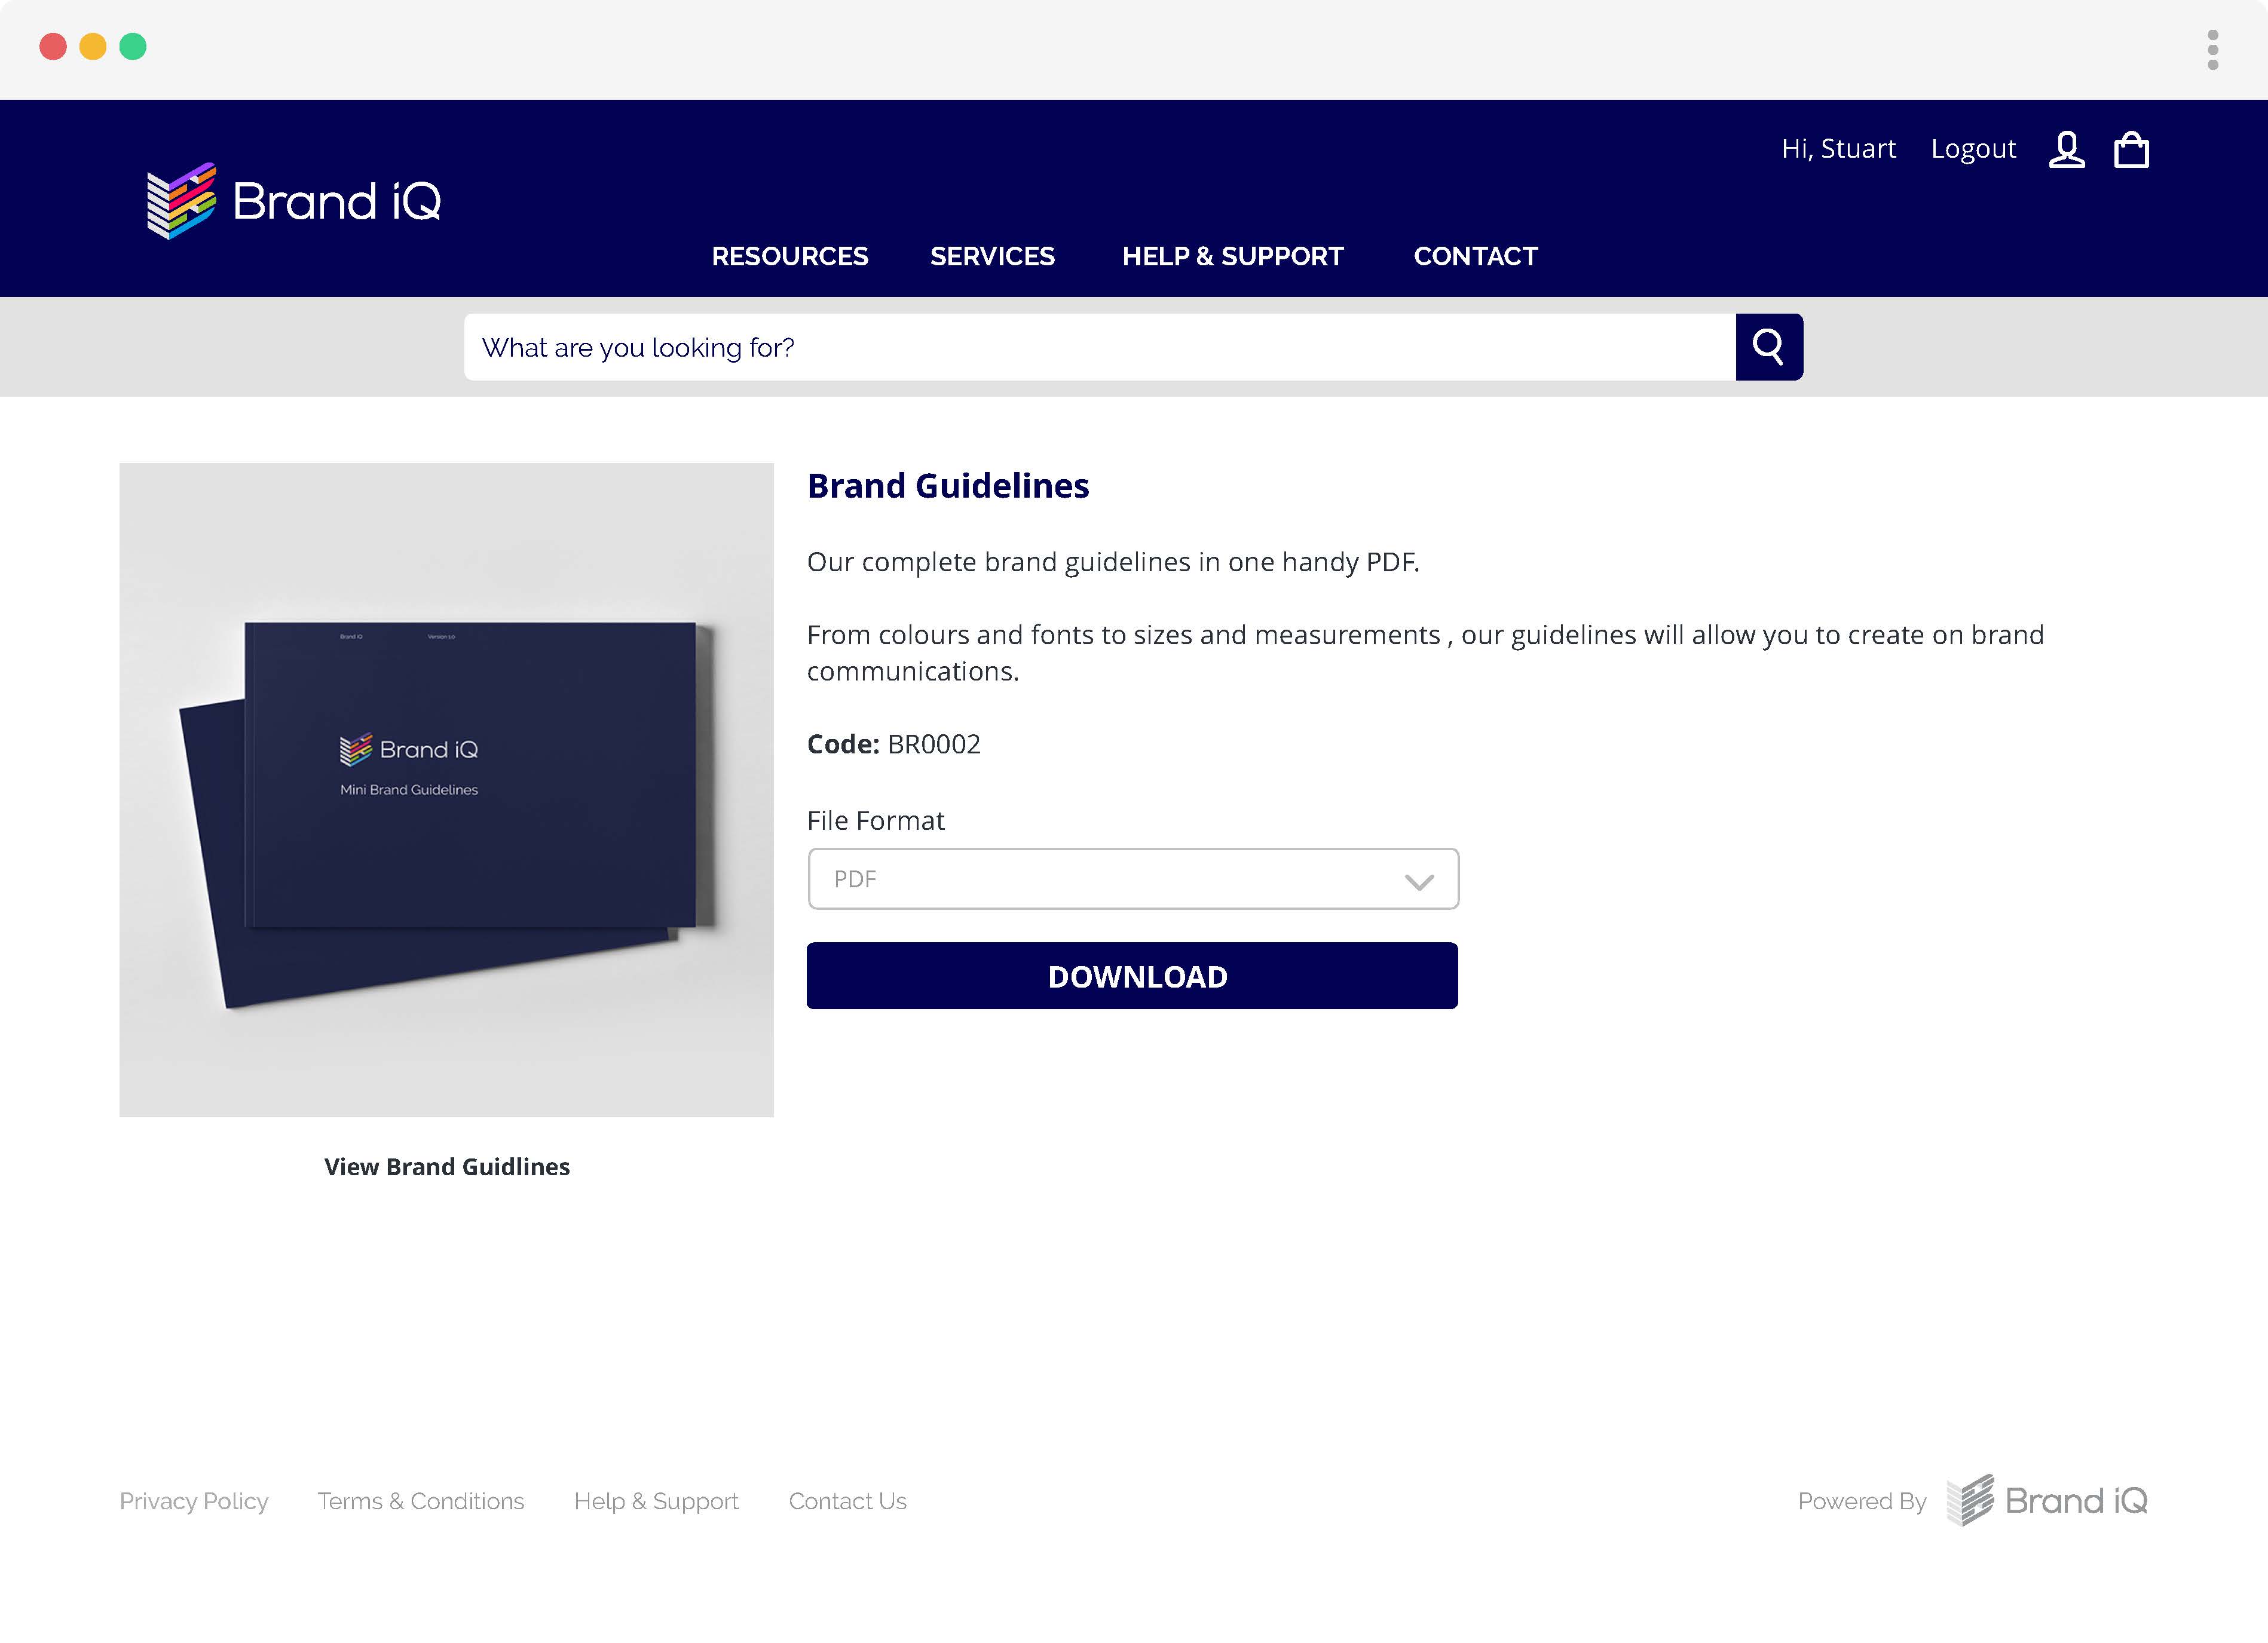Click the green window maximize dot
2268x1643 pixels.
133,47
